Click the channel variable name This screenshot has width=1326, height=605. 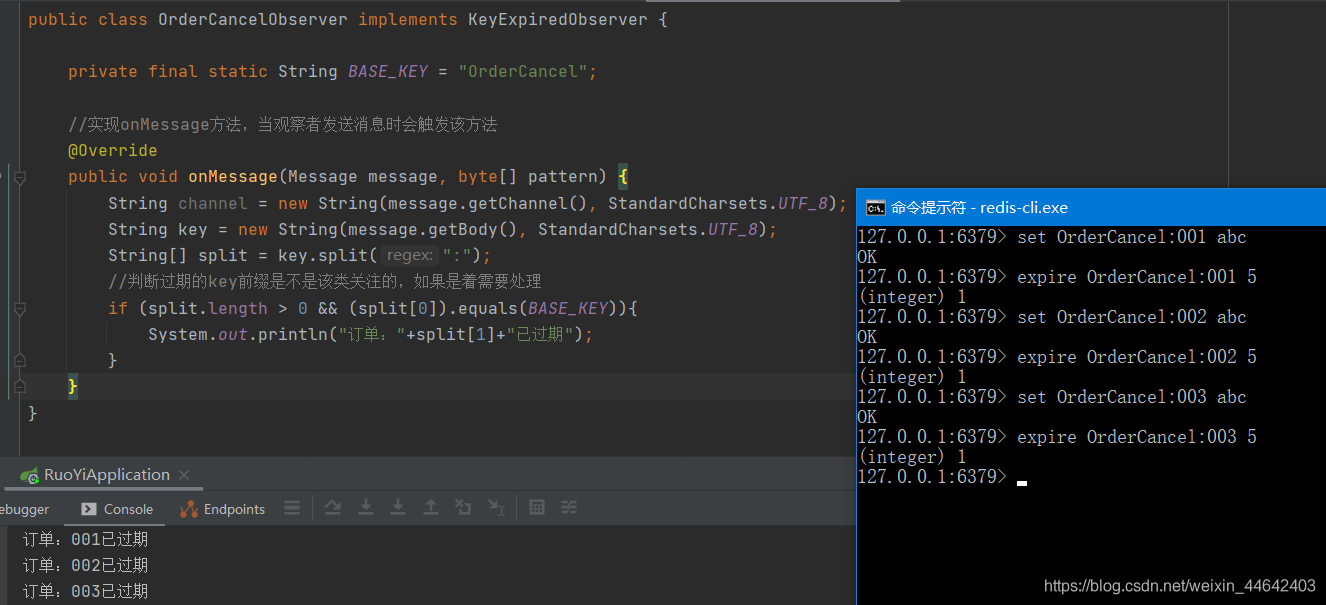(x=213, y=204)
